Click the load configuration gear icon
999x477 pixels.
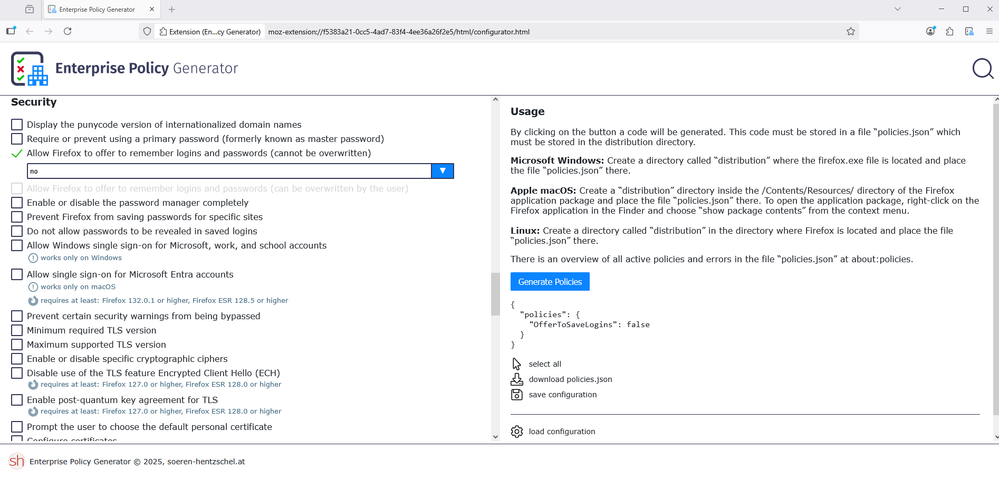click(517, 432)
